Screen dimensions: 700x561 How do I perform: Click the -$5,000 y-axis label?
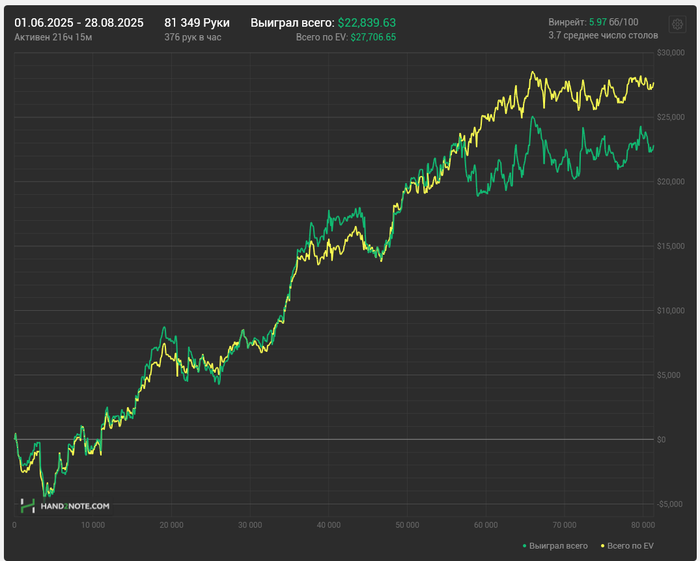pos(670,504)
